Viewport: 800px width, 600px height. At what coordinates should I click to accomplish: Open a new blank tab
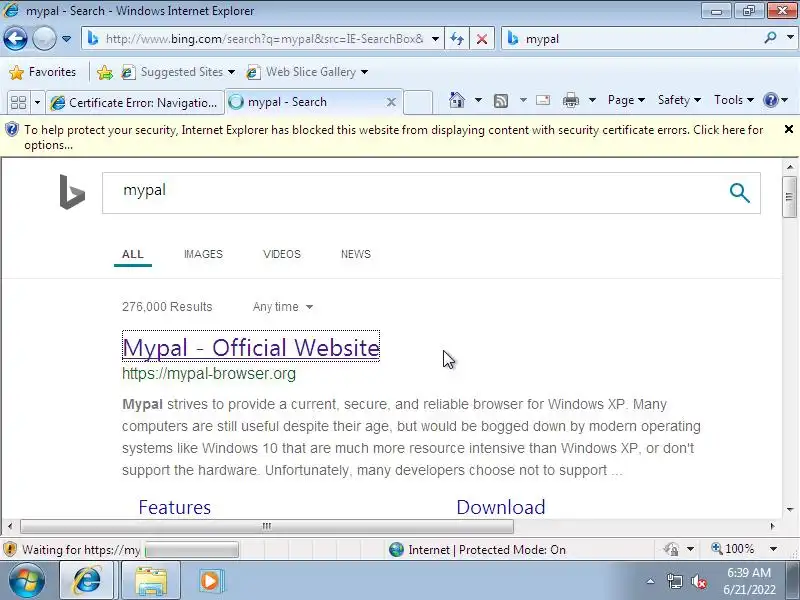(x=418, y=102)
